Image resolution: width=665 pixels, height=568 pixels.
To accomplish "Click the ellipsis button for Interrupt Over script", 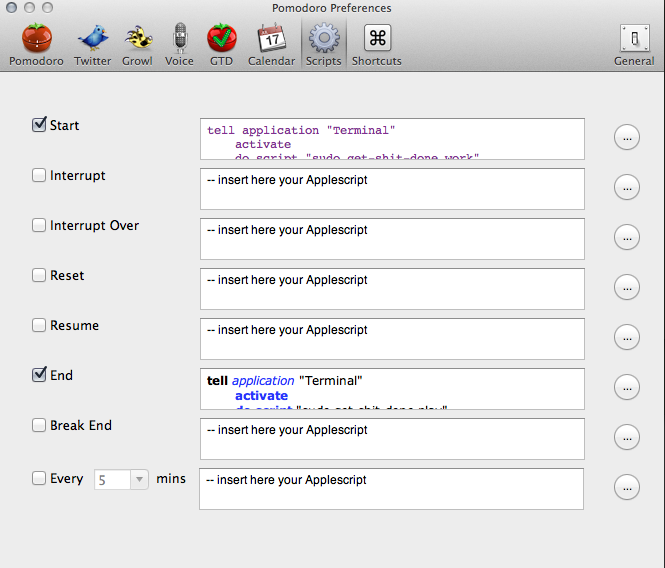I will pyautogui.click(x=627, y=238).
